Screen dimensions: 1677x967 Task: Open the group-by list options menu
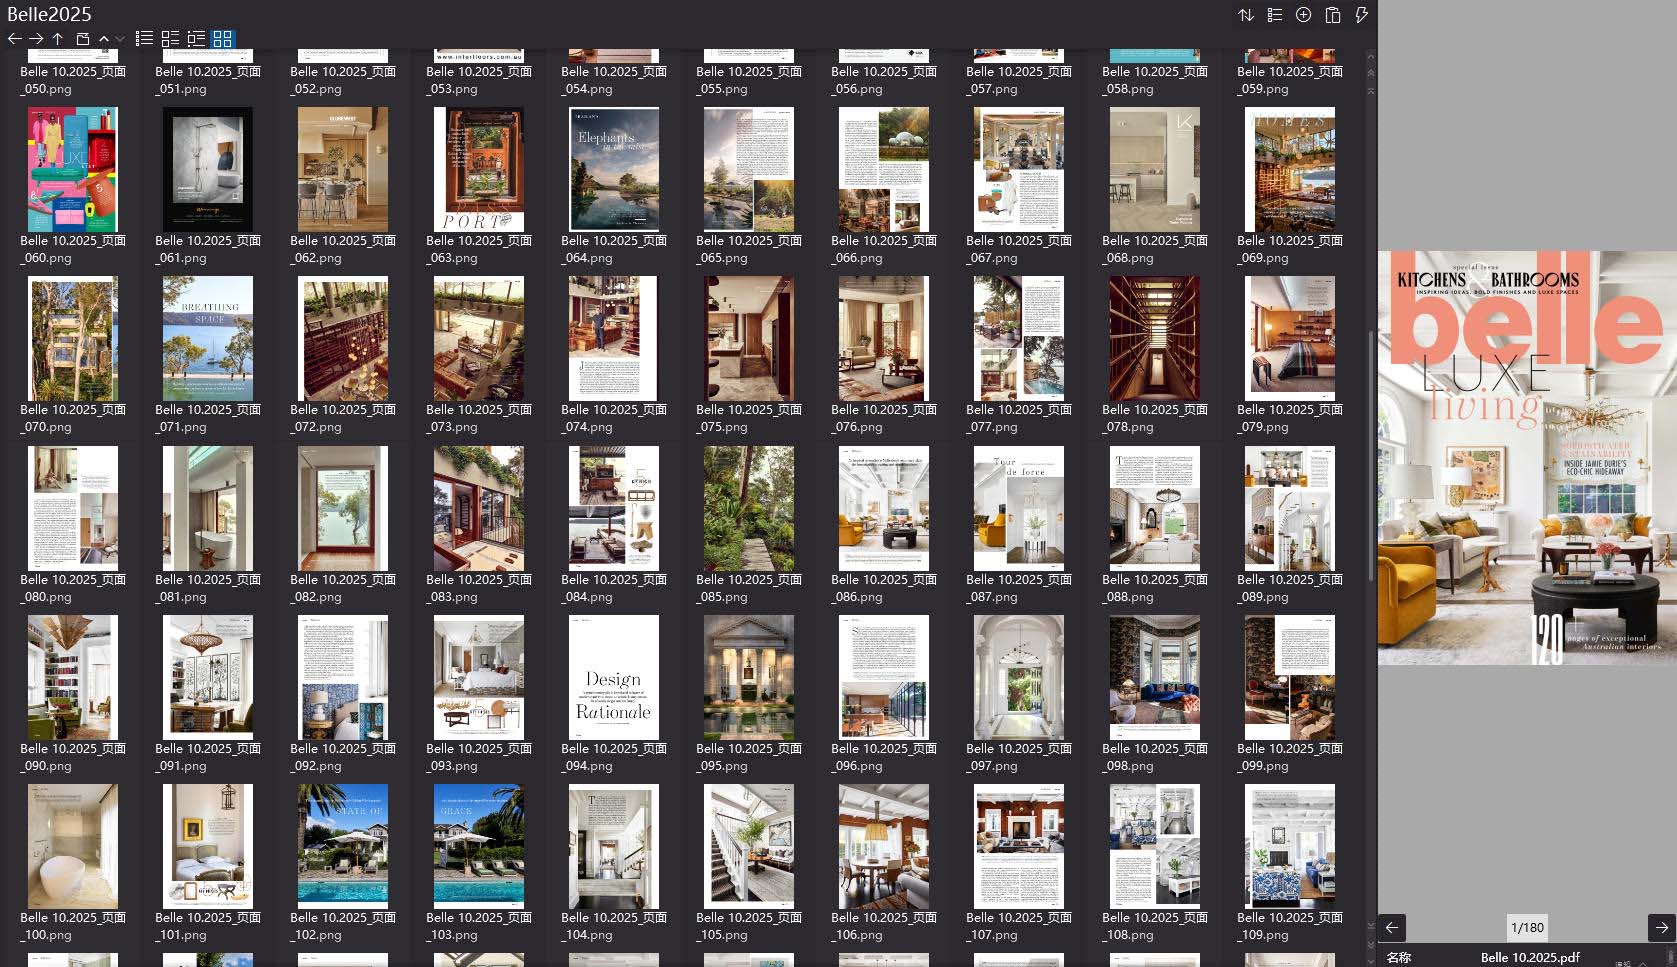[1275, 15]
